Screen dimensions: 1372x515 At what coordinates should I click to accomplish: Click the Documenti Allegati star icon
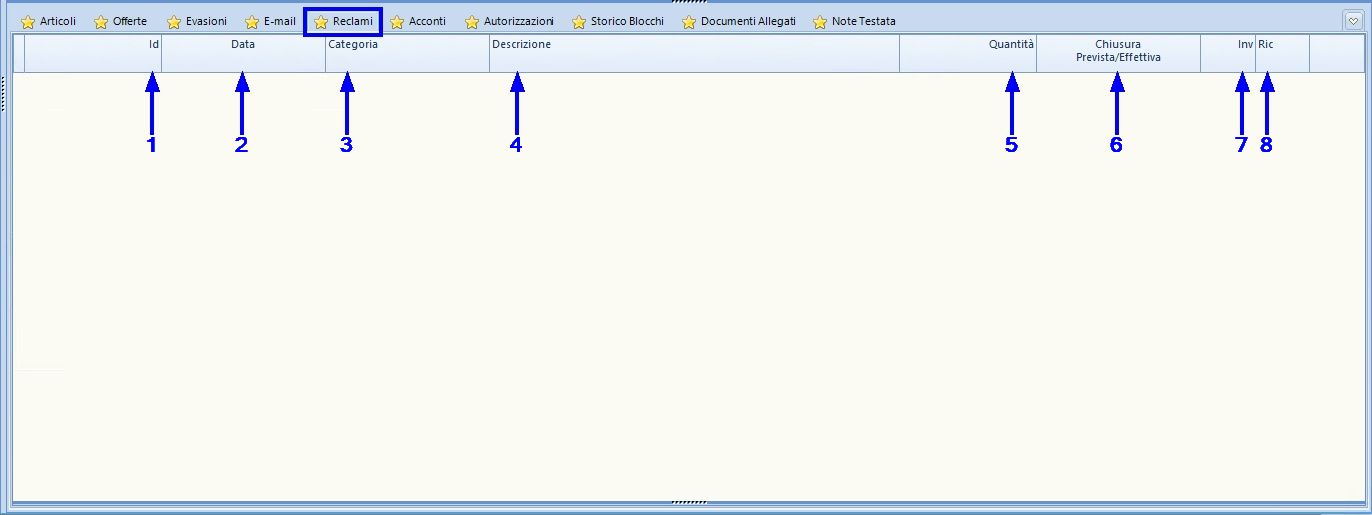pos(689,22)
